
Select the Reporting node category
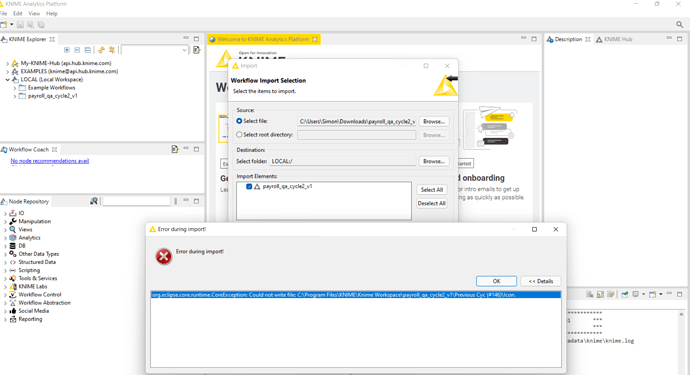[x=30, y=320]
